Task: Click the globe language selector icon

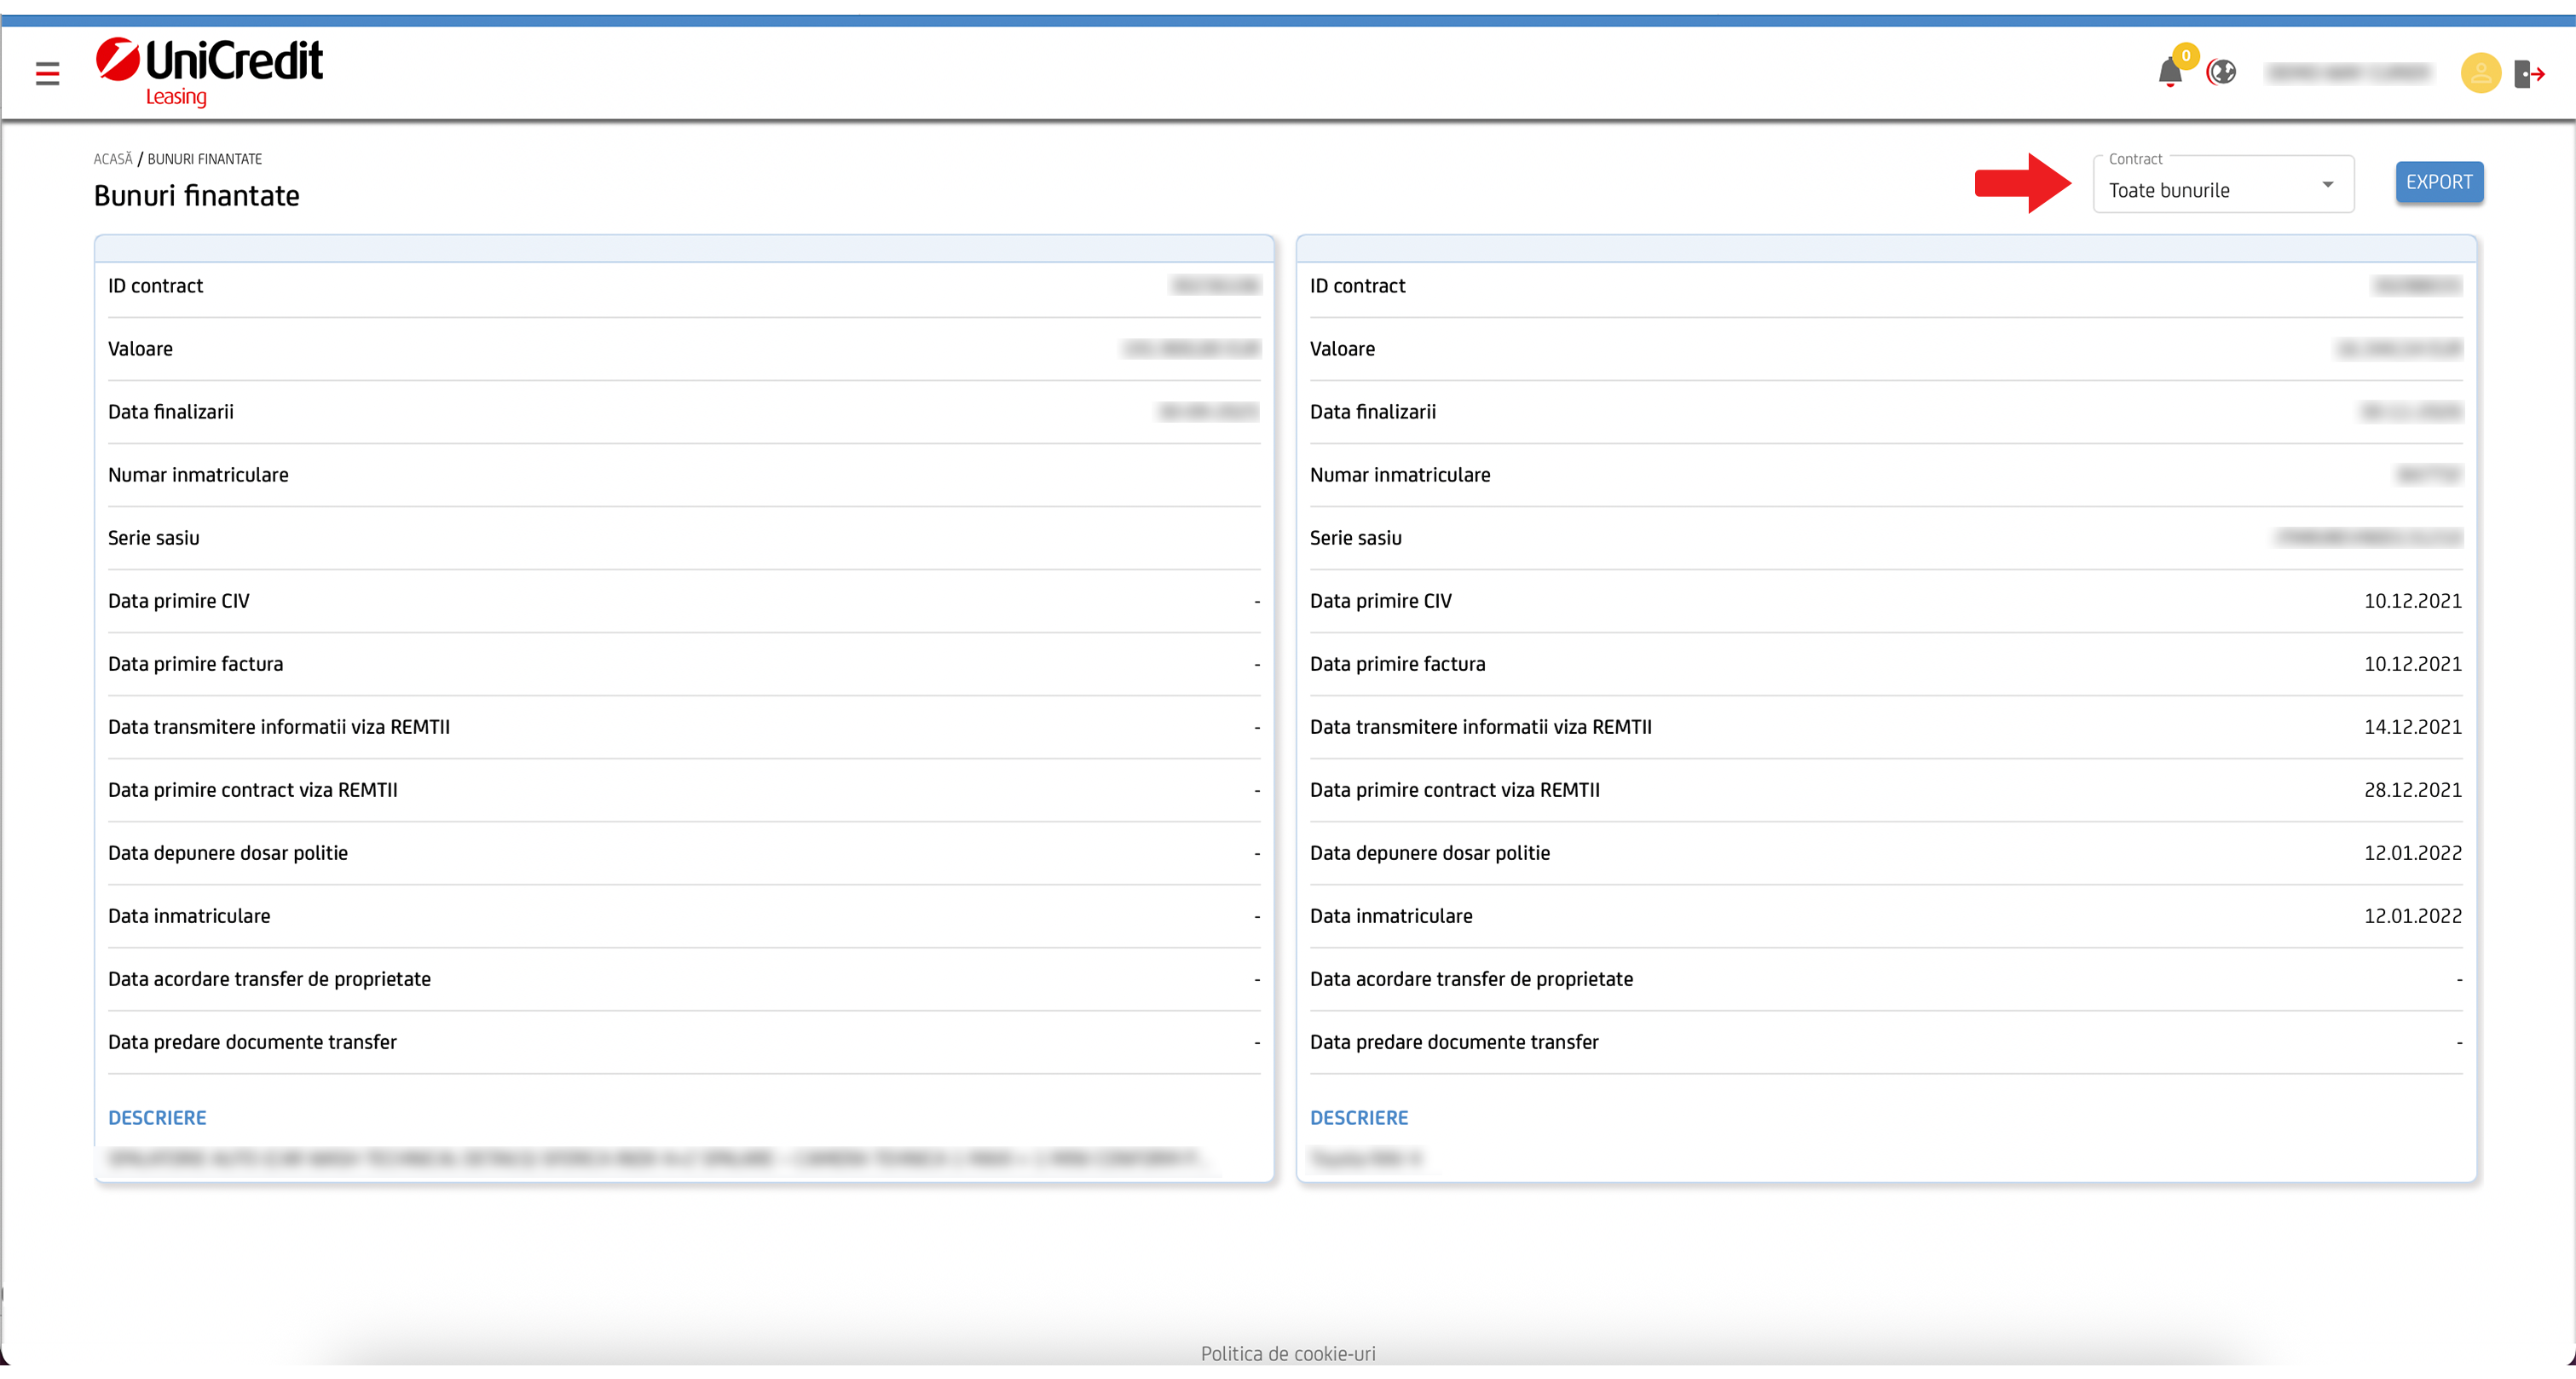Action: pos(2221,72)
